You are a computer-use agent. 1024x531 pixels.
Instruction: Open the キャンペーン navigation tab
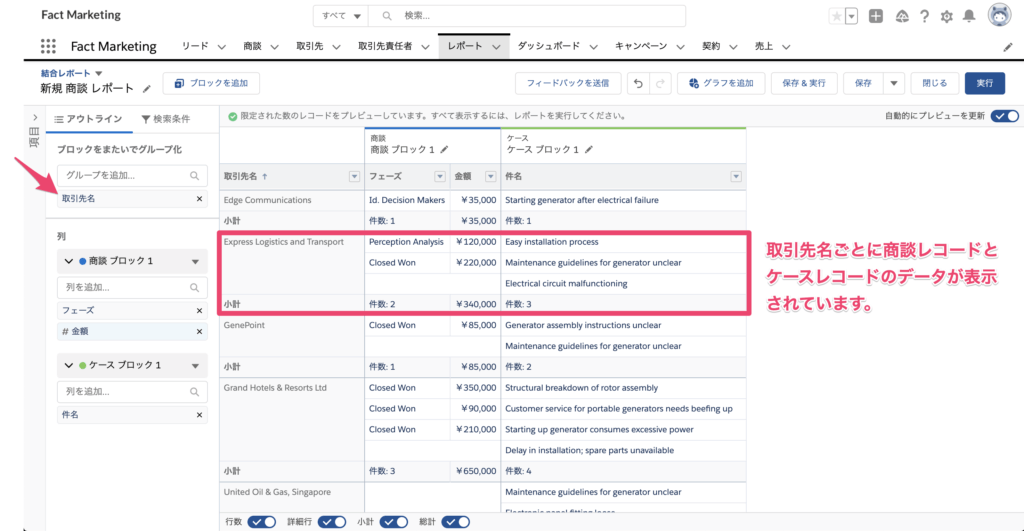[x=641, y=46]
